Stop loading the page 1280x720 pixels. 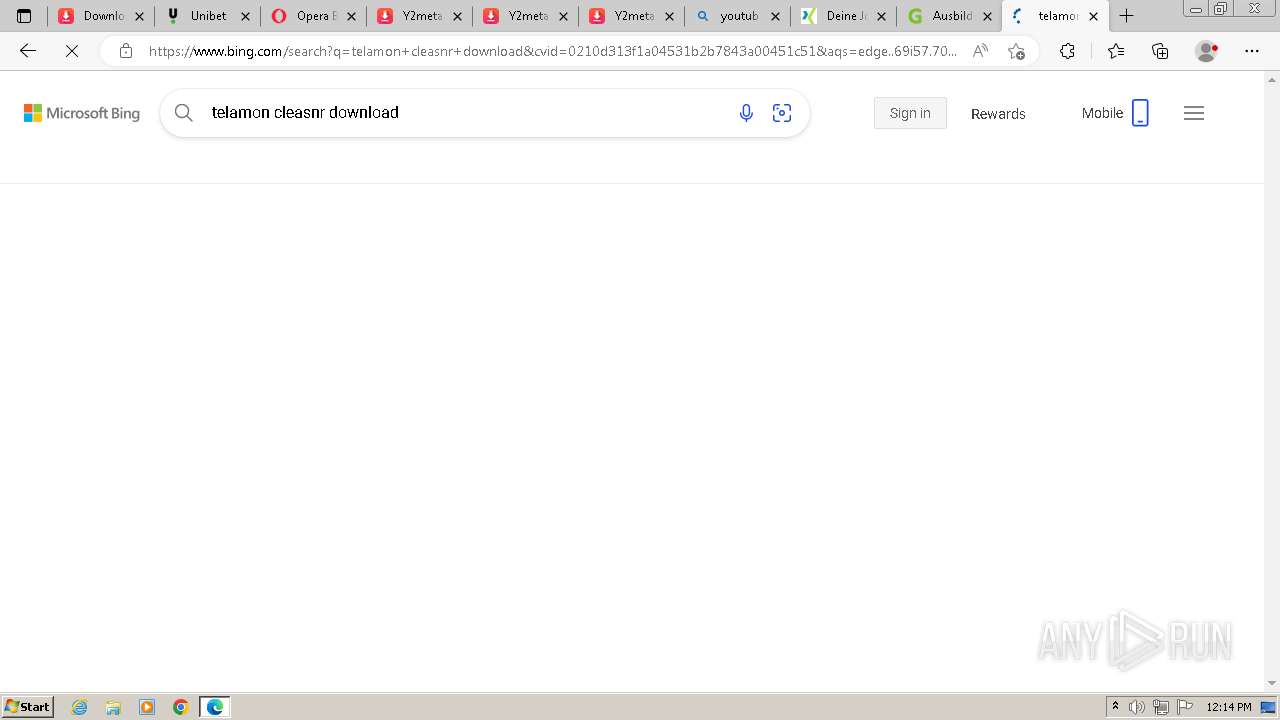pyautogui.click(x=72, y=51)
